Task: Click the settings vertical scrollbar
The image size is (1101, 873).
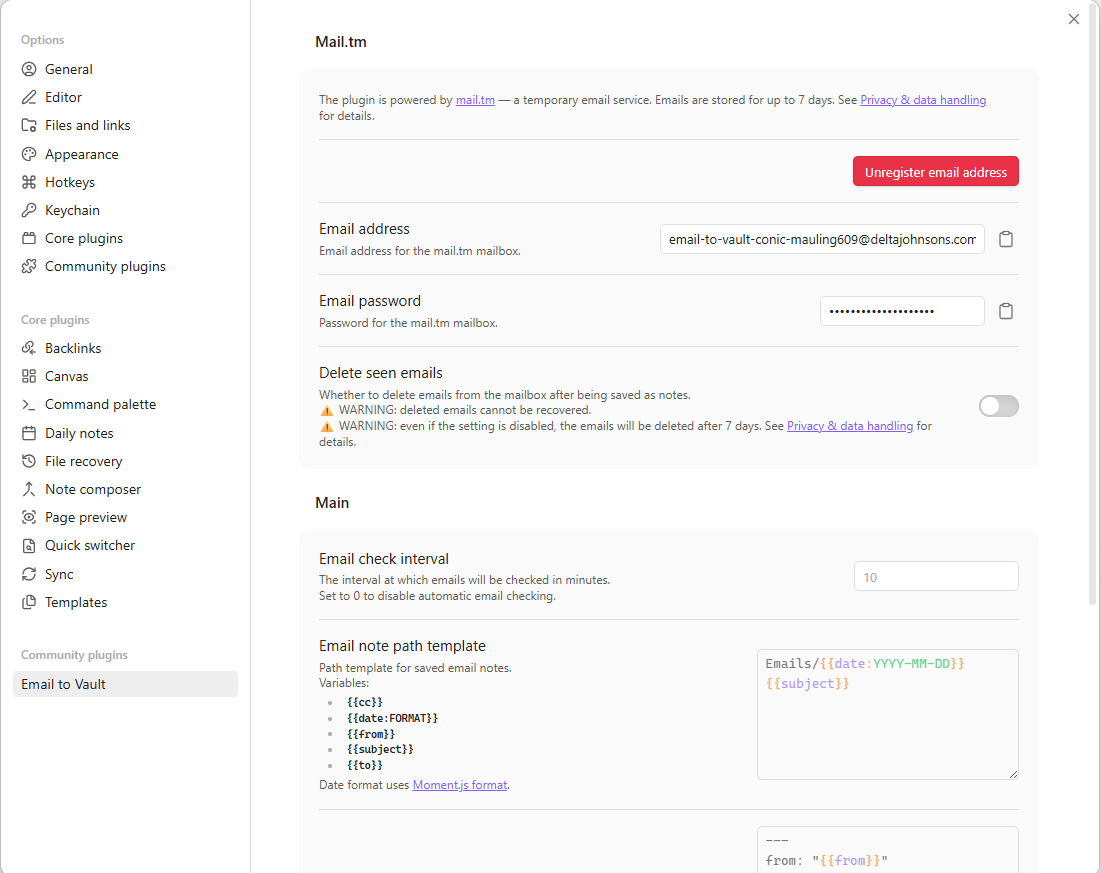Action: [1092, 302]
